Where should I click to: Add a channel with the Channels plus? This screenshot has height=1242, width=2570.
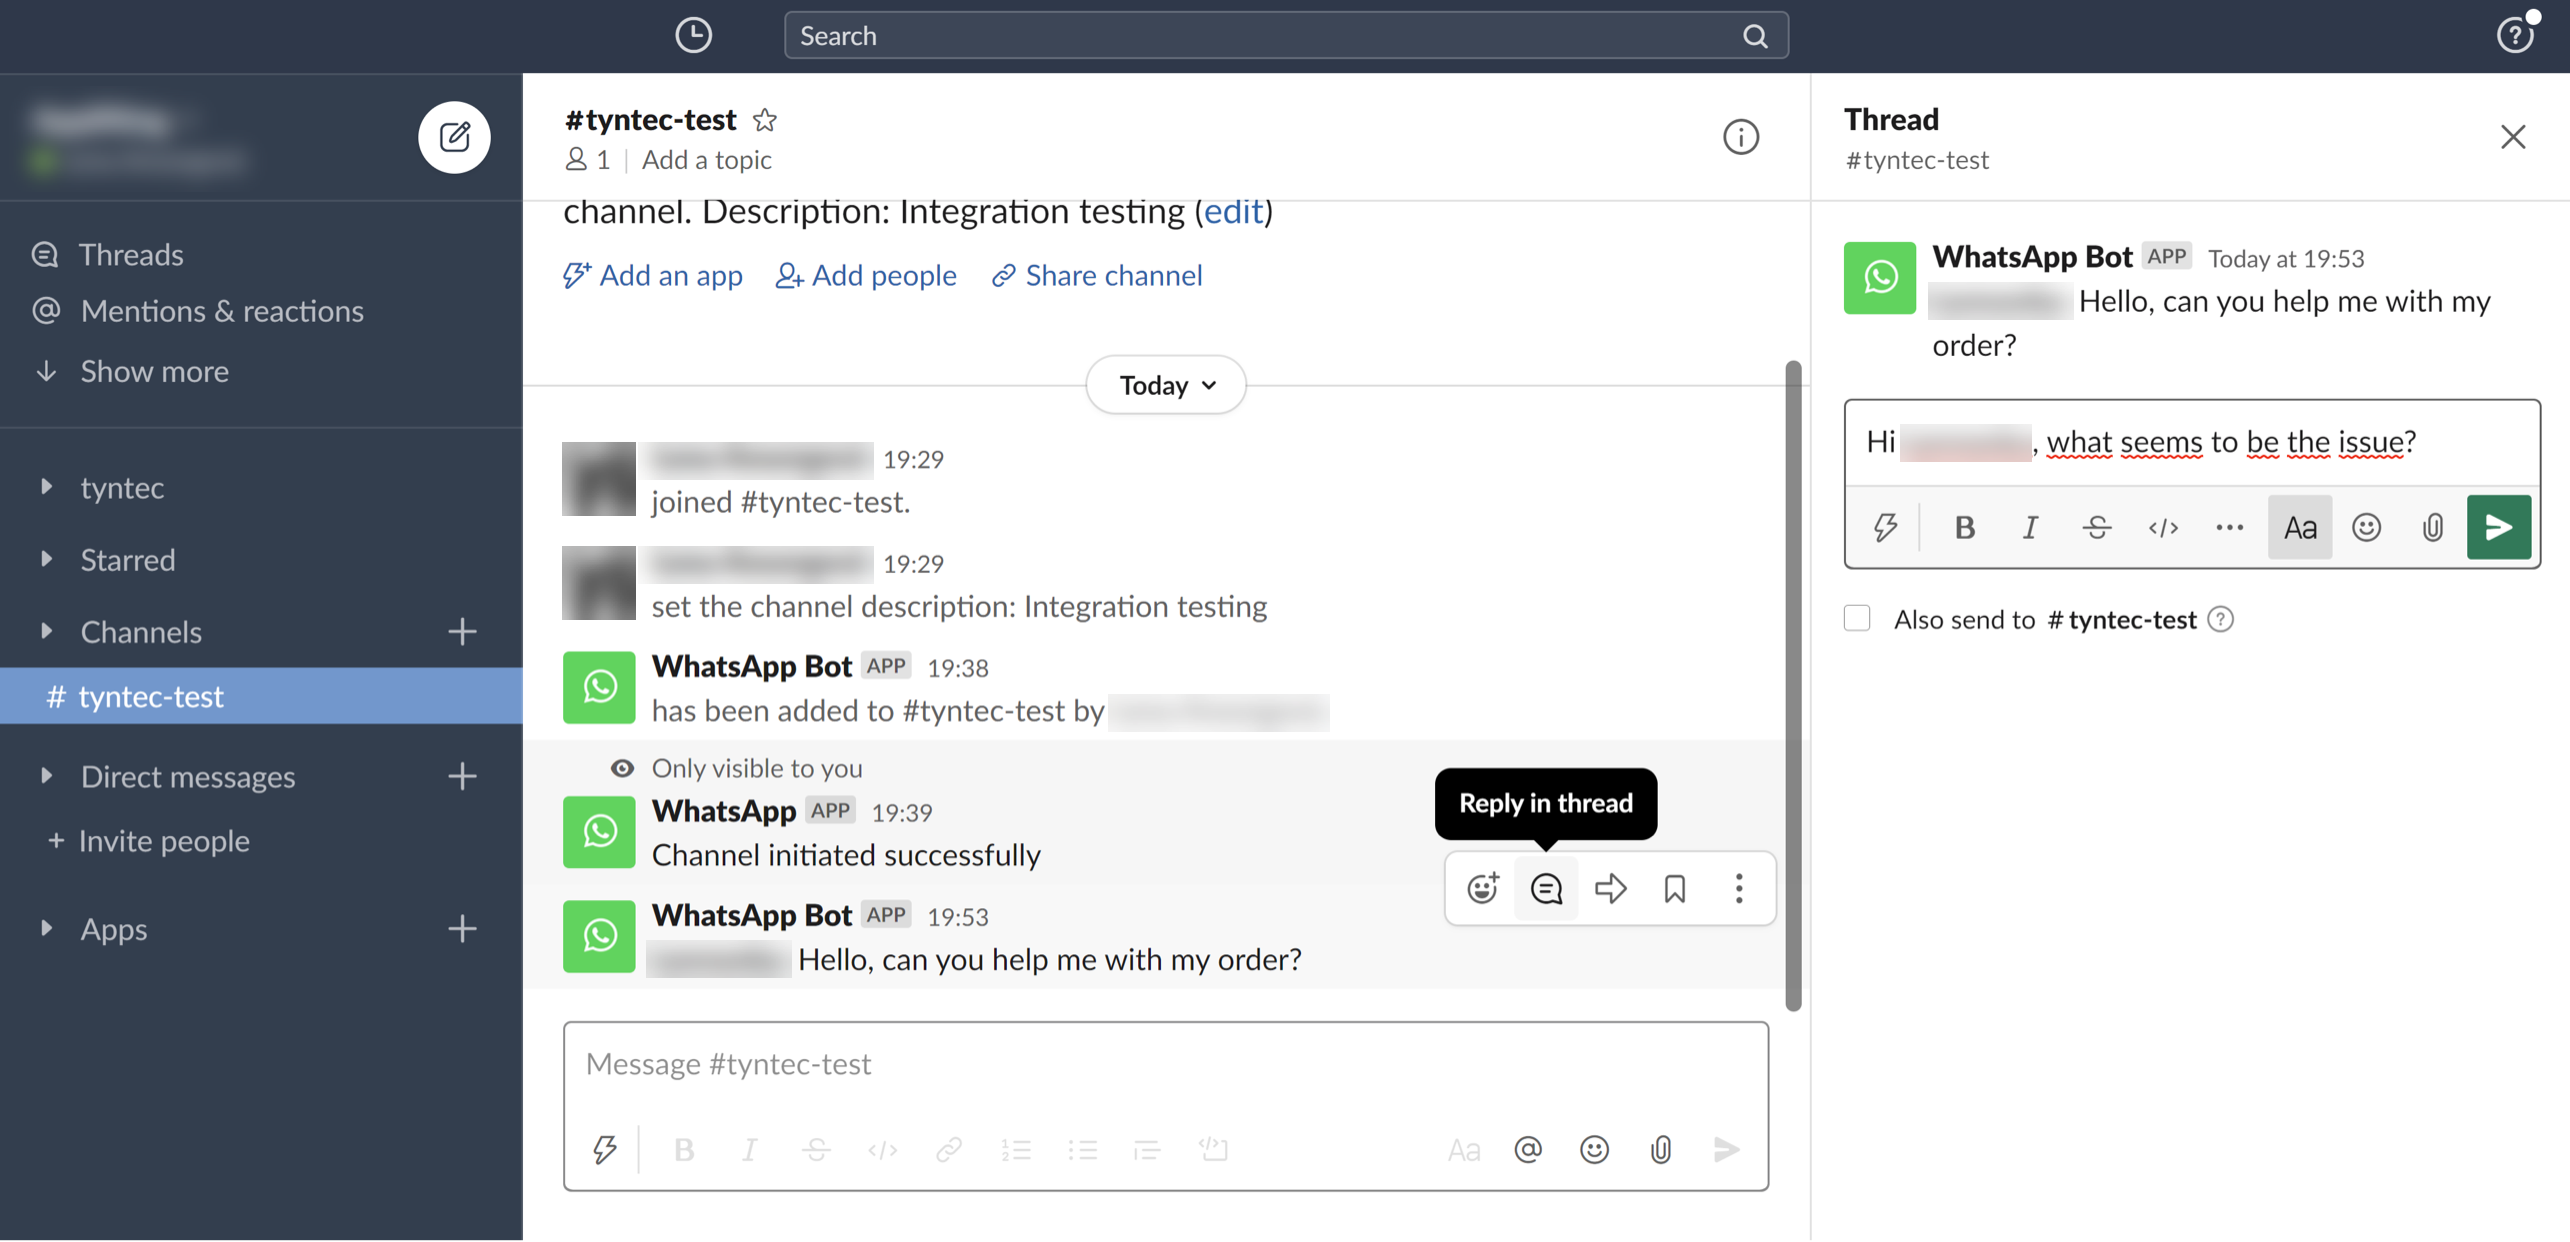point(462,631)
